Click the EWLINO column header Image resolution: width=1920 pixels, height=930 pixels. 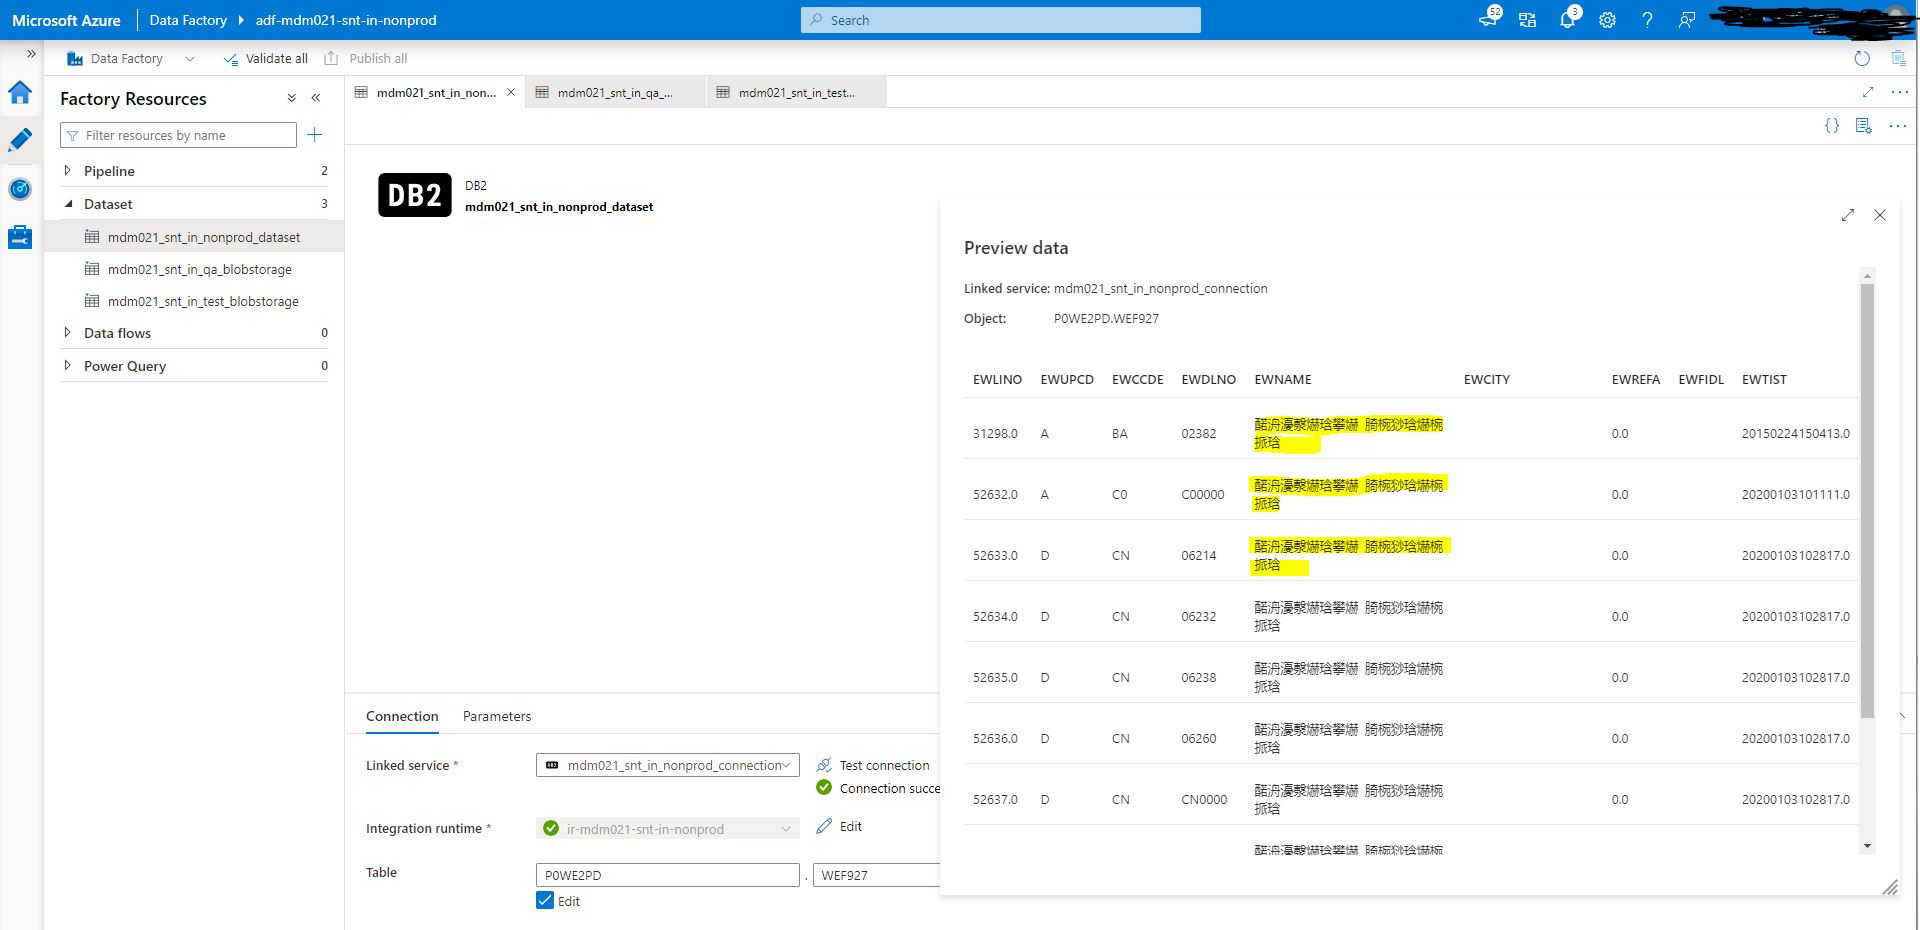pos(997,379)
